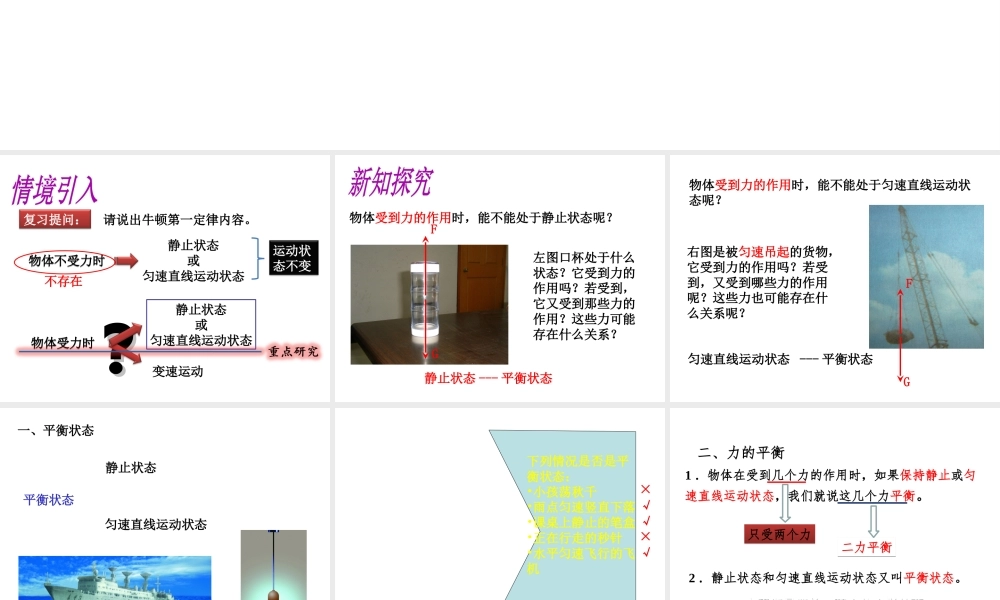Click the red text 重点研究
Viewport: 1000px width, 600px height.
[x=293, y=351]
